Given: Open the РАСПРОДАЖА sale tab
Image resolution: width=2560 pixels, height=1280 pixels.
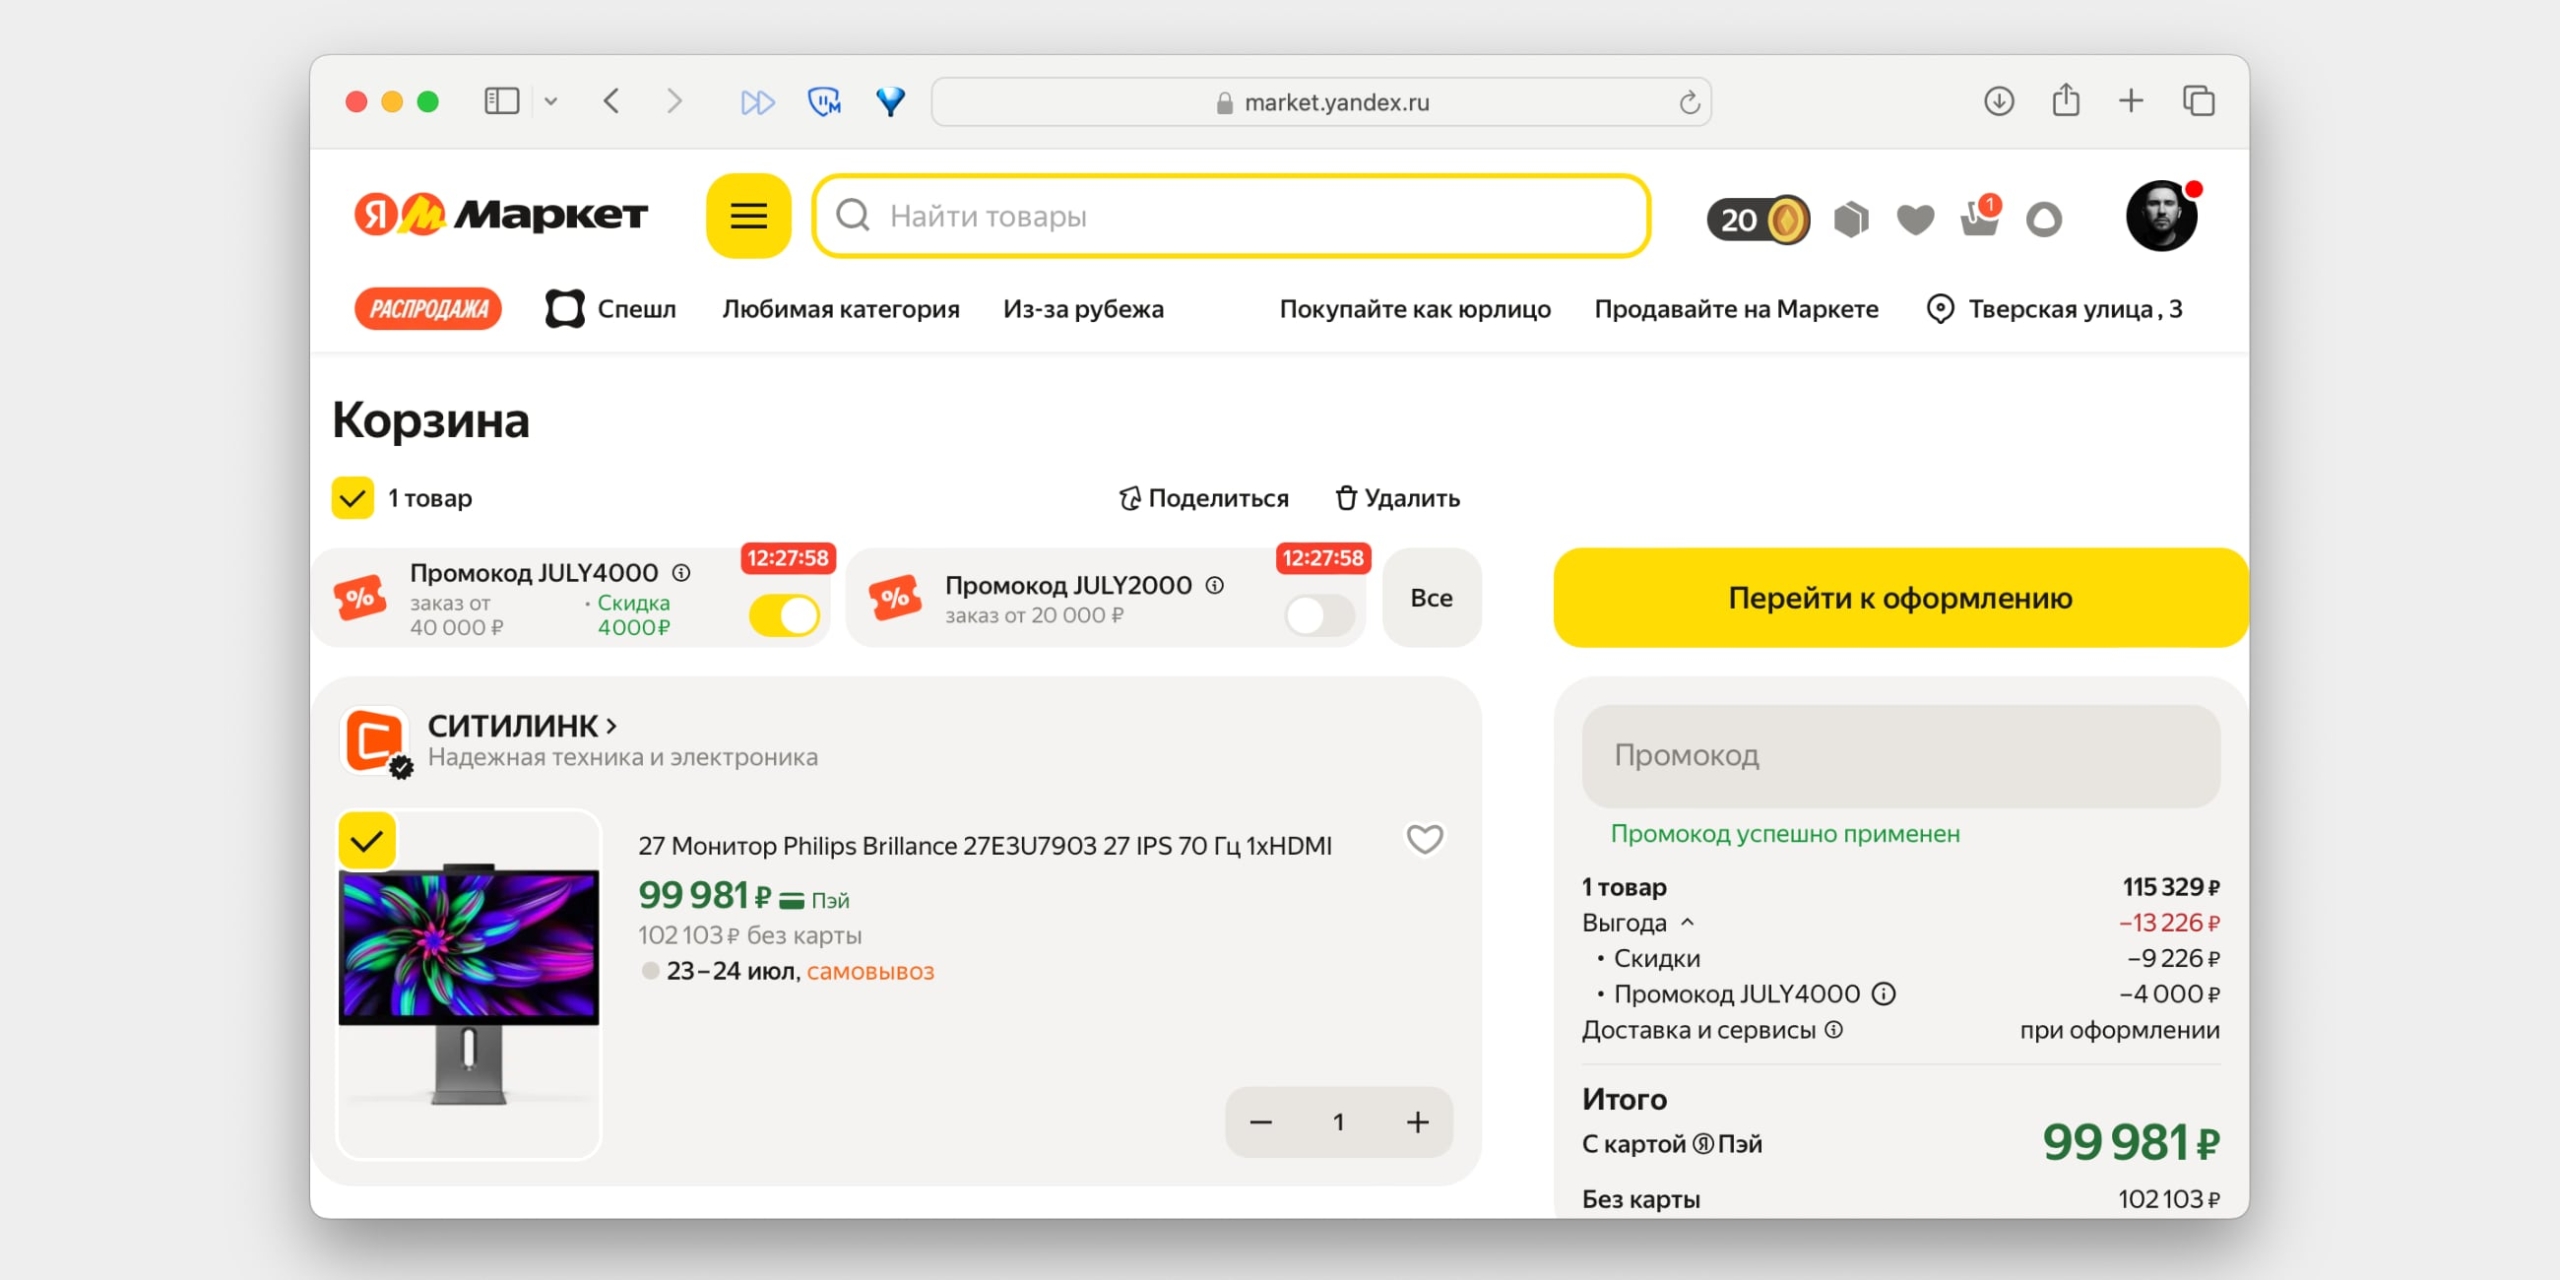Looking at the screenshot, I should [428, 309].
